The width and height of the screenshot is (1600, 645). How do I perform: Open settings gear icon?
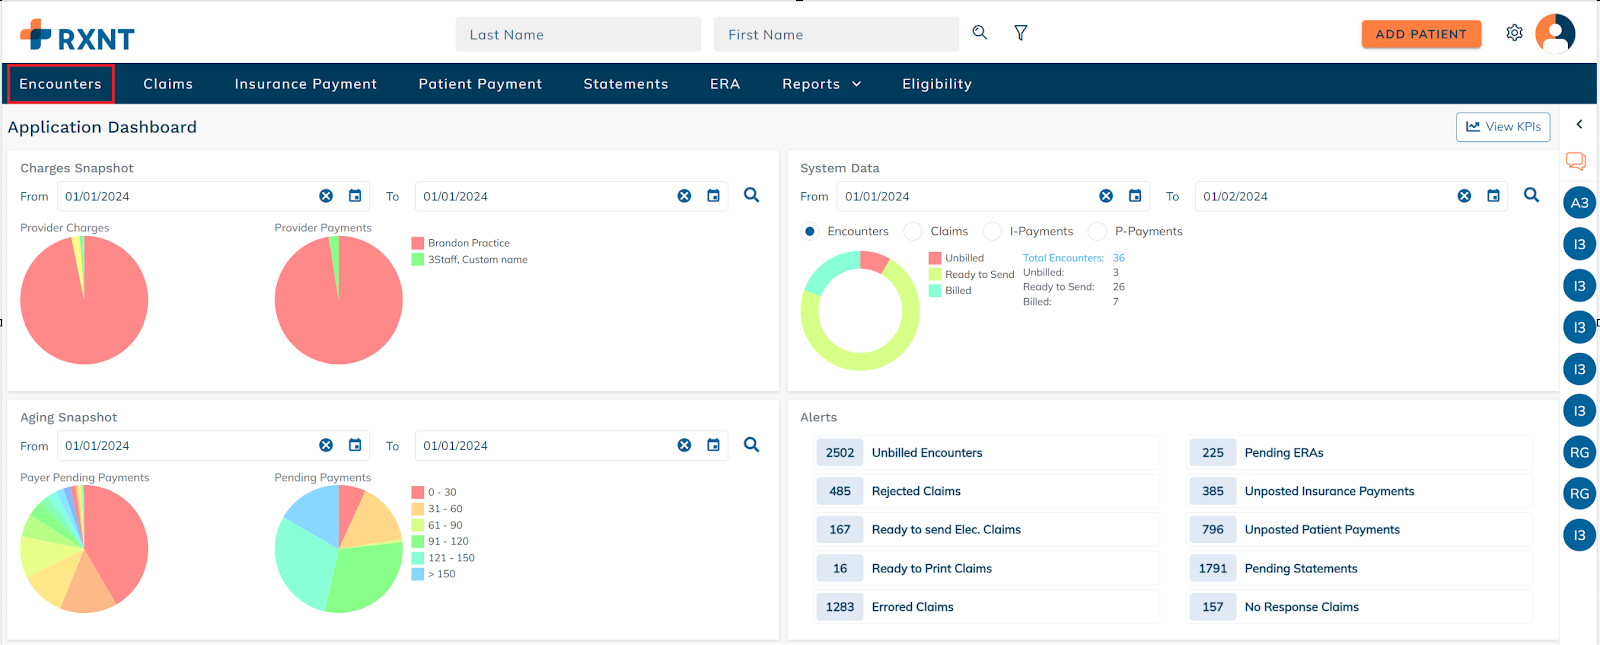[1514, 33]
